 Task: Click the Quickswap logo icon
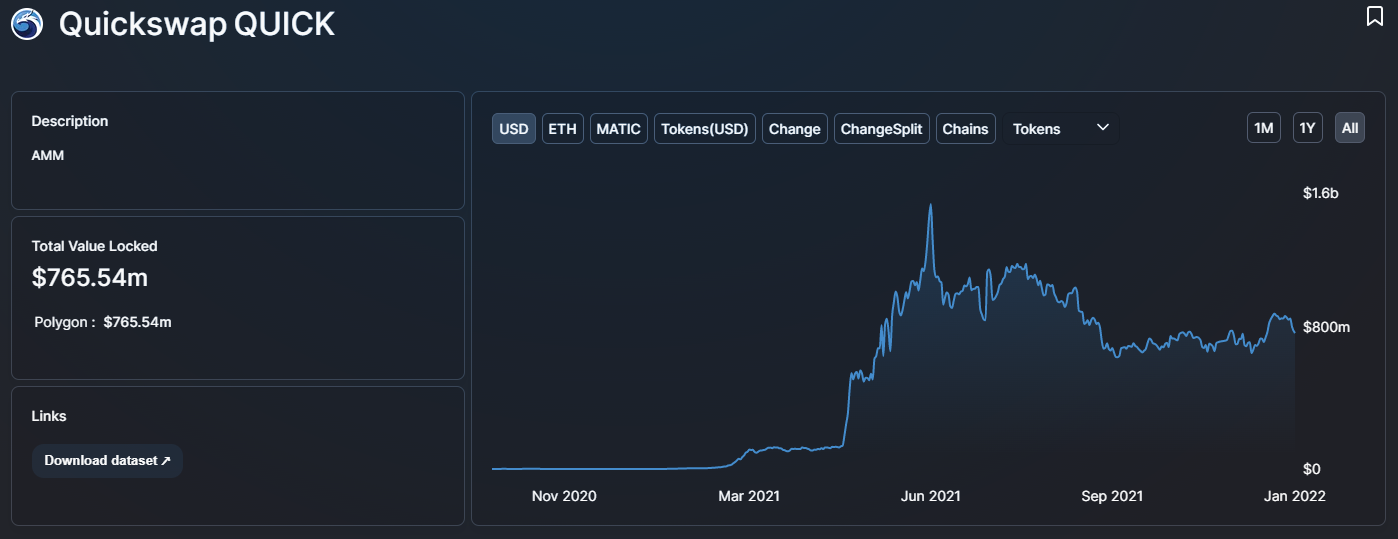point(27,24)
